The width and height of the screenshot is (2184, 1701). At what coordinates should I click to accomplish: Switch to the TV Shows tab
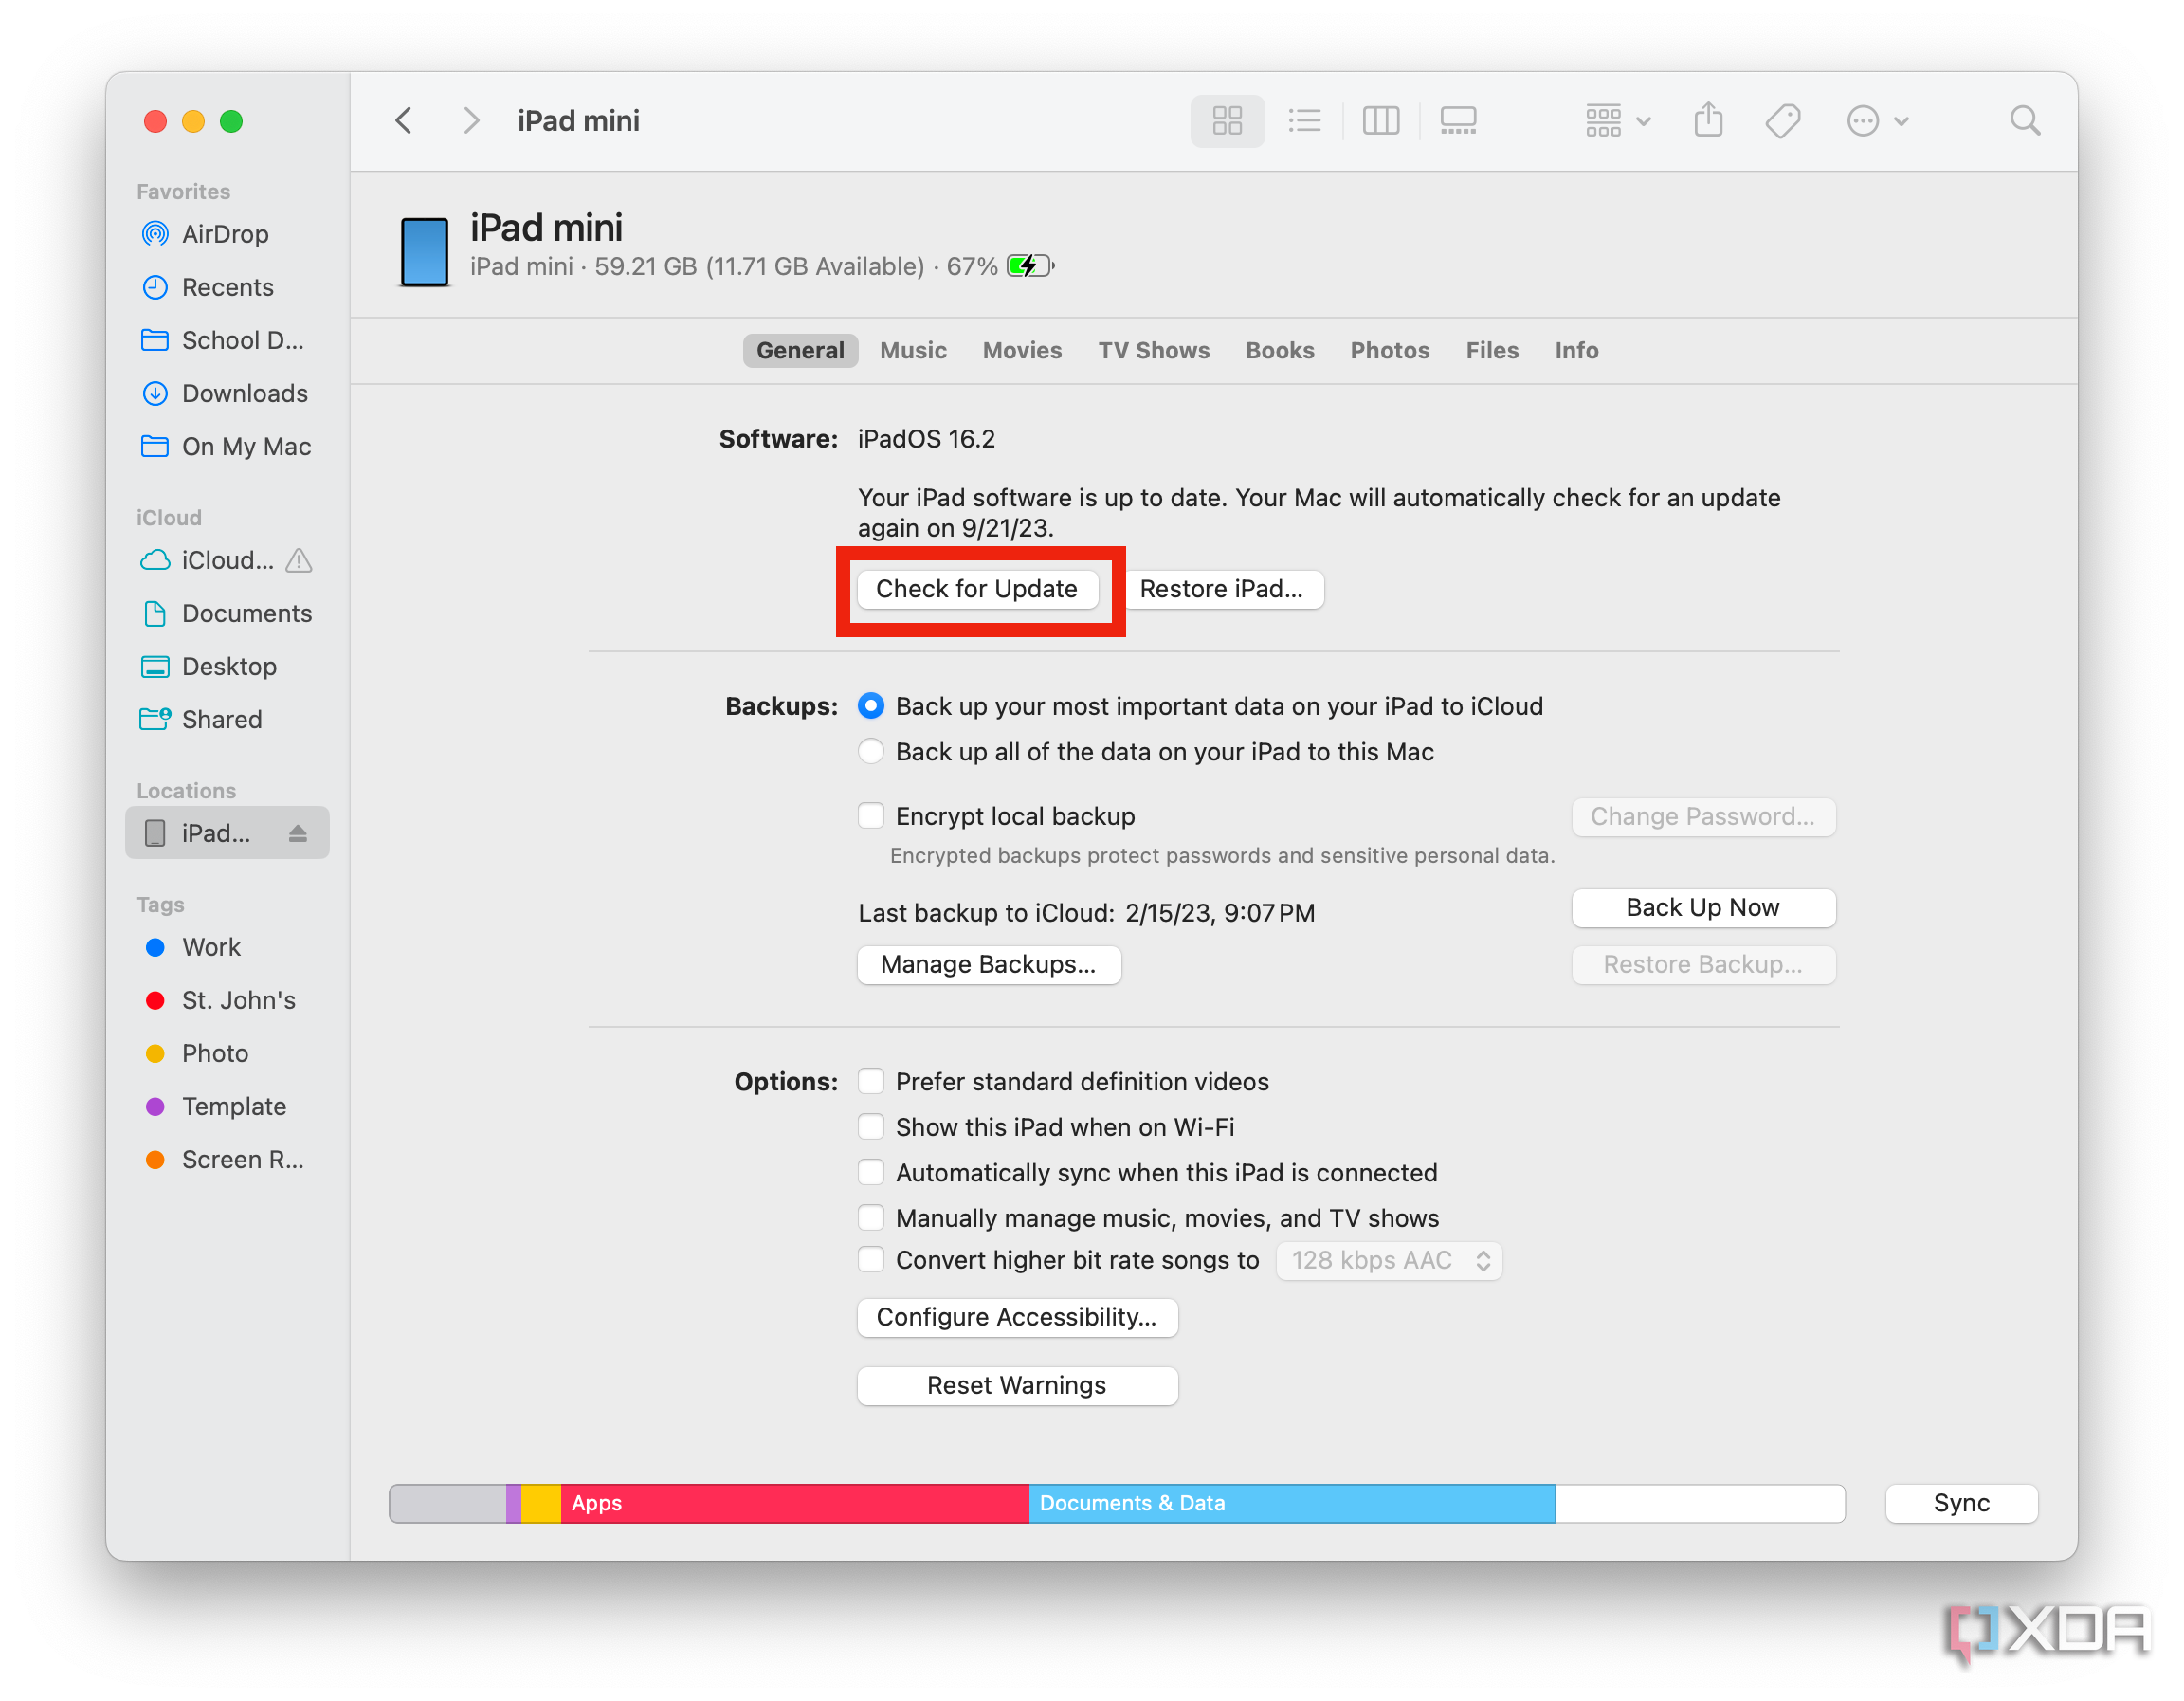pos(1154,350)
